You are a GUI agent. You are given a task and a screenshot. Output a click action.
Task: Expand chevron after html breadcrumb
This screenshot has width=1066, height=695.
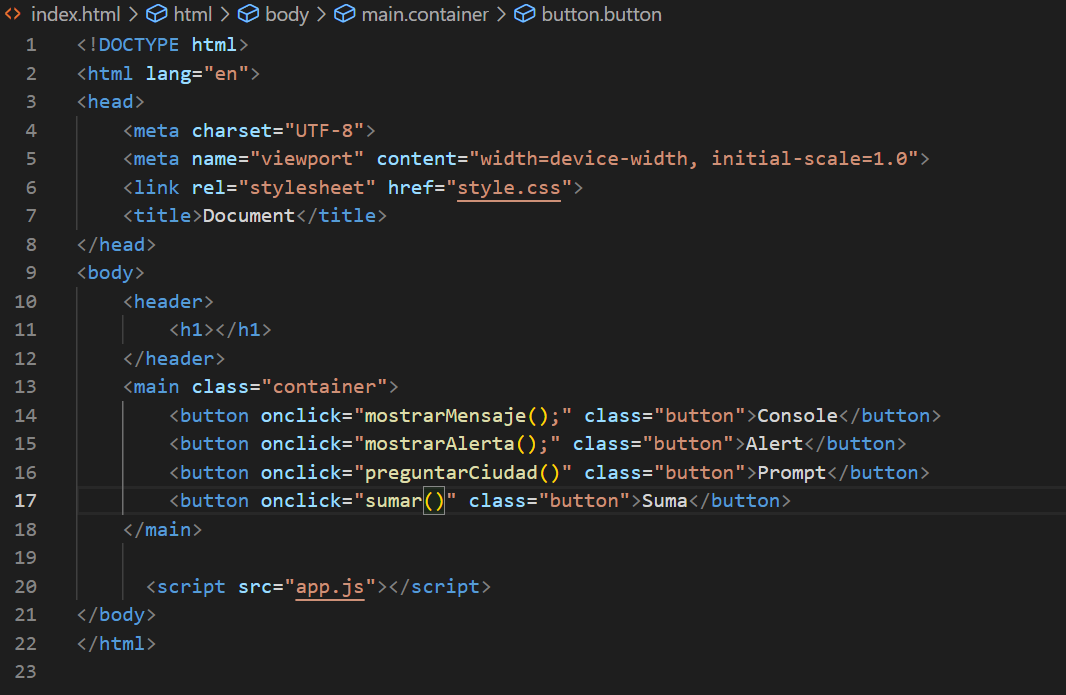click(224, 14)
